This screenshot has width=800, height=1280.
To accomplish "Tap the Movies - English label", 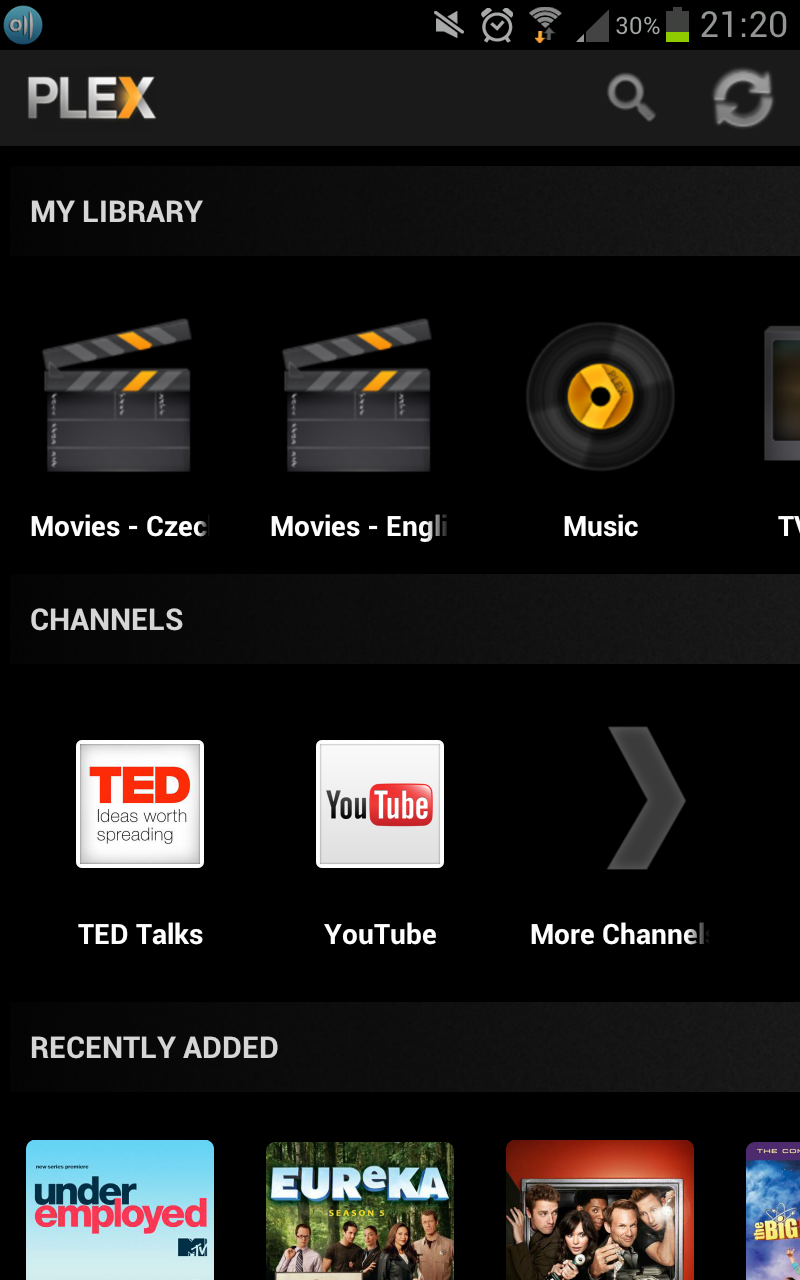I will pyautogui.click(x=359, y=526).
